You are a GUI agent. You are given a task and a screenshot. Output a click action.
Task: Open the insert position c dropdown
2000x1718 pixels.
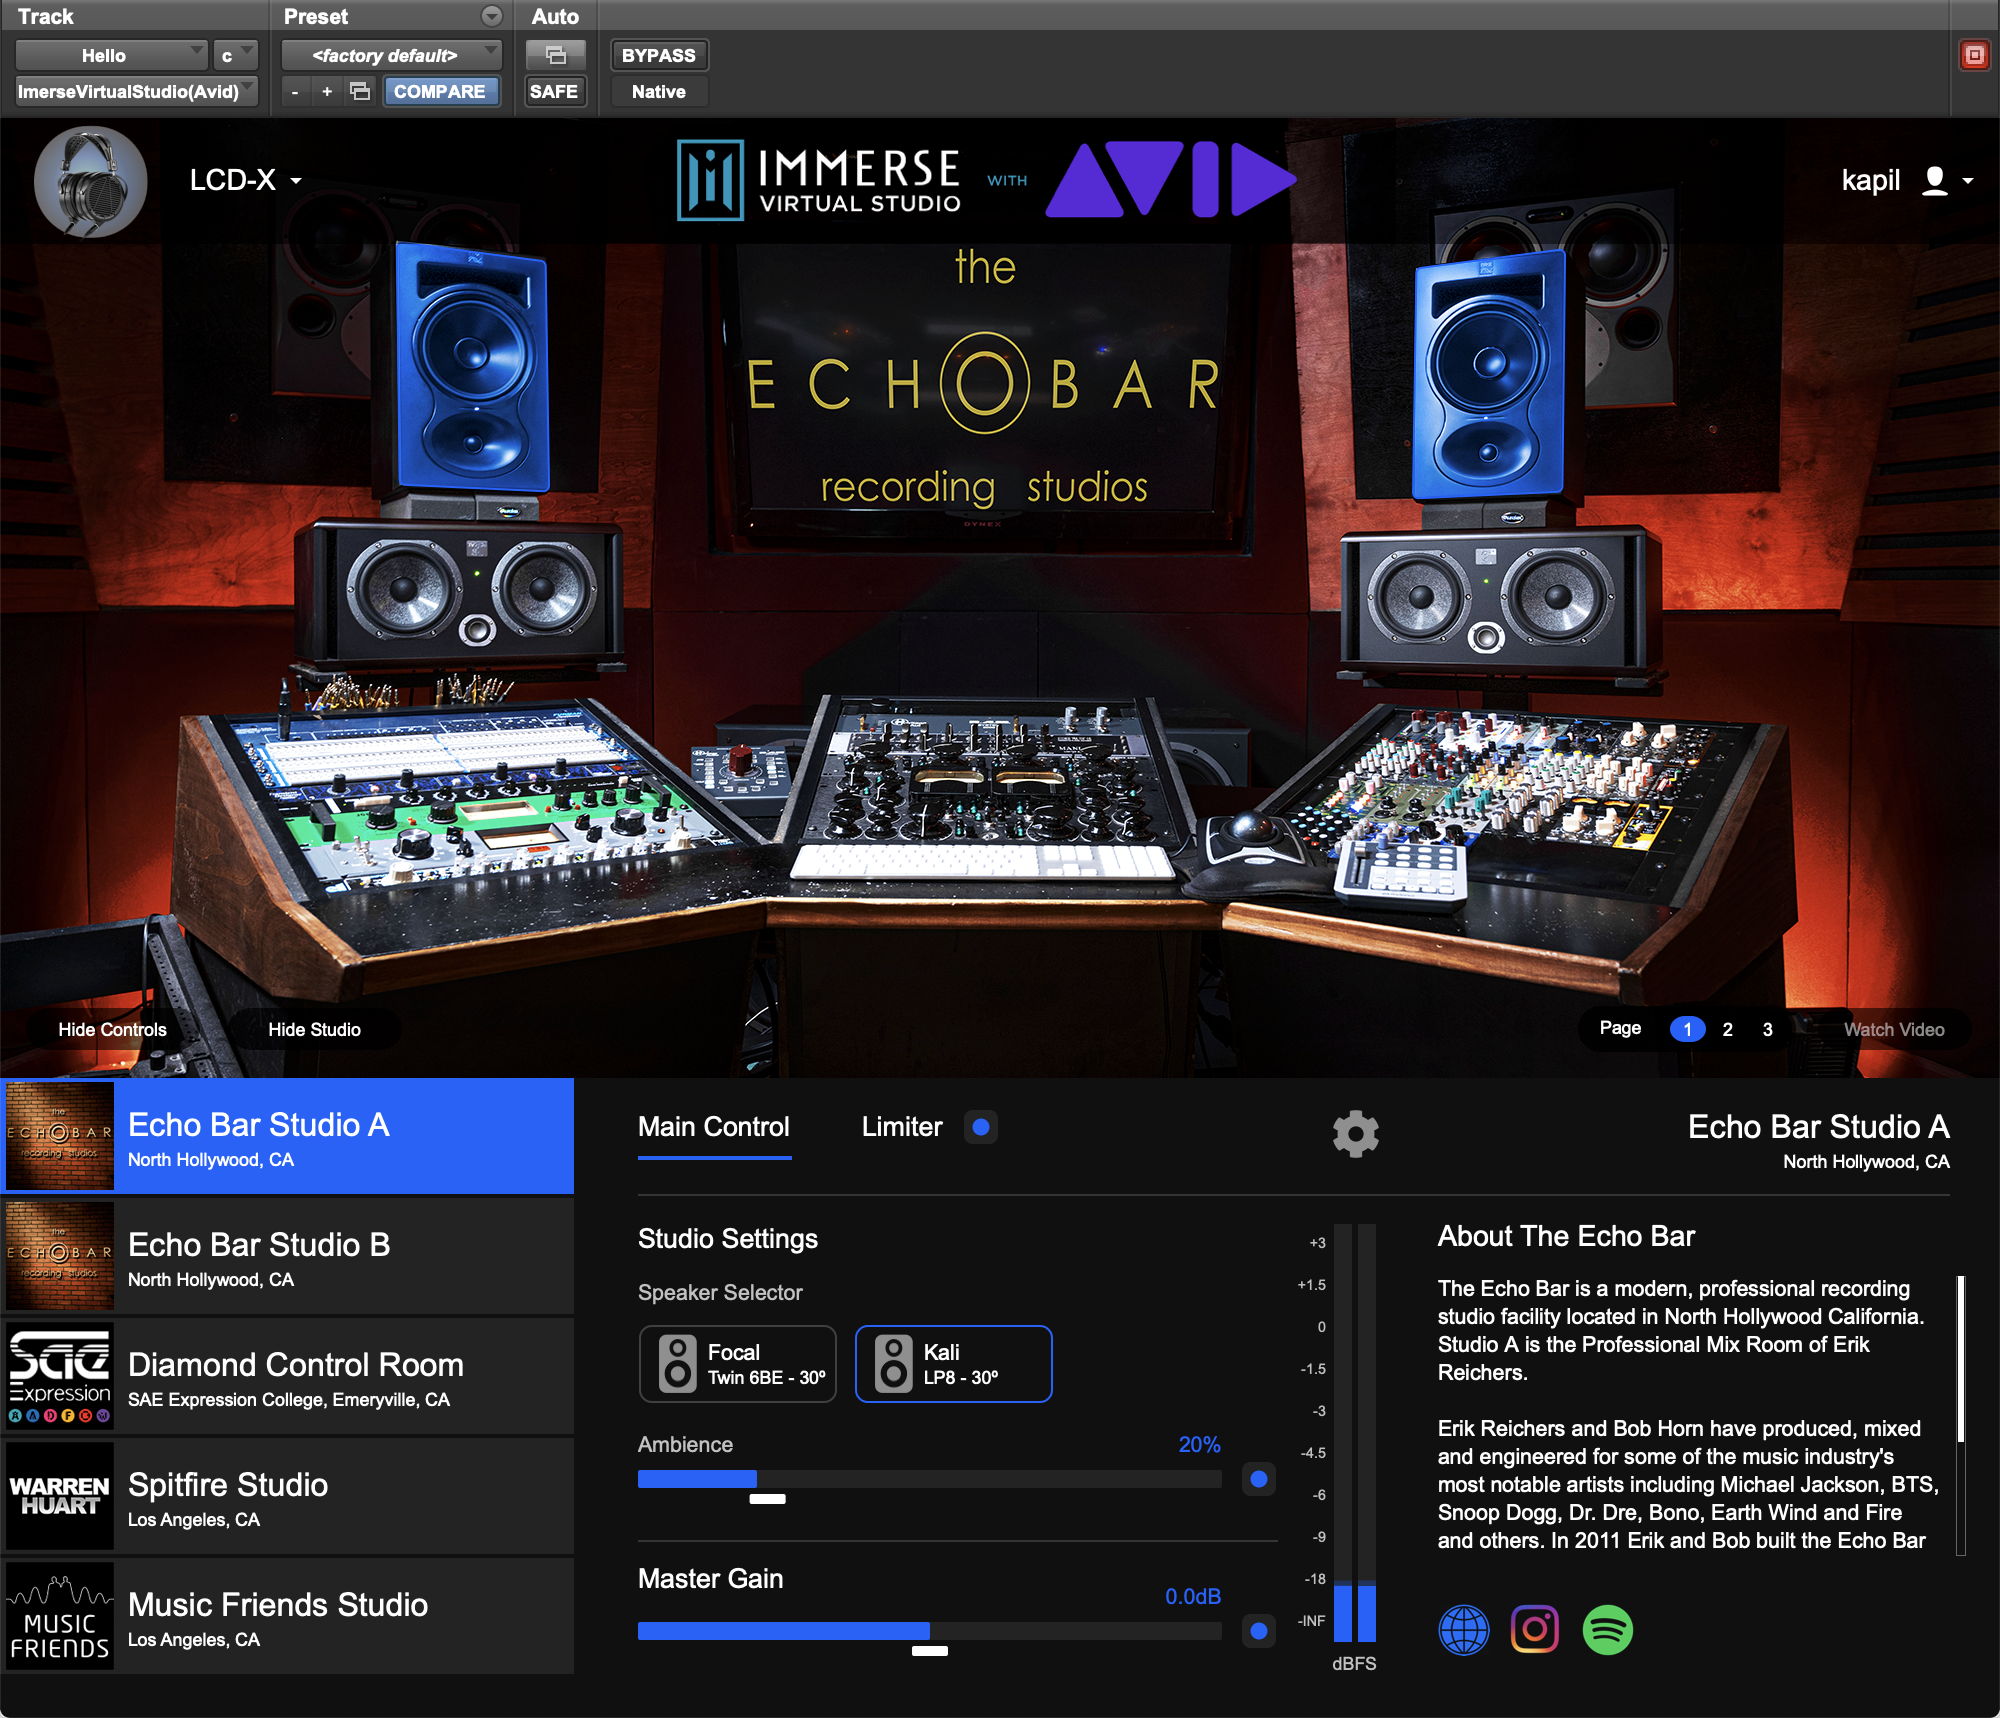(x=235, y=55)
